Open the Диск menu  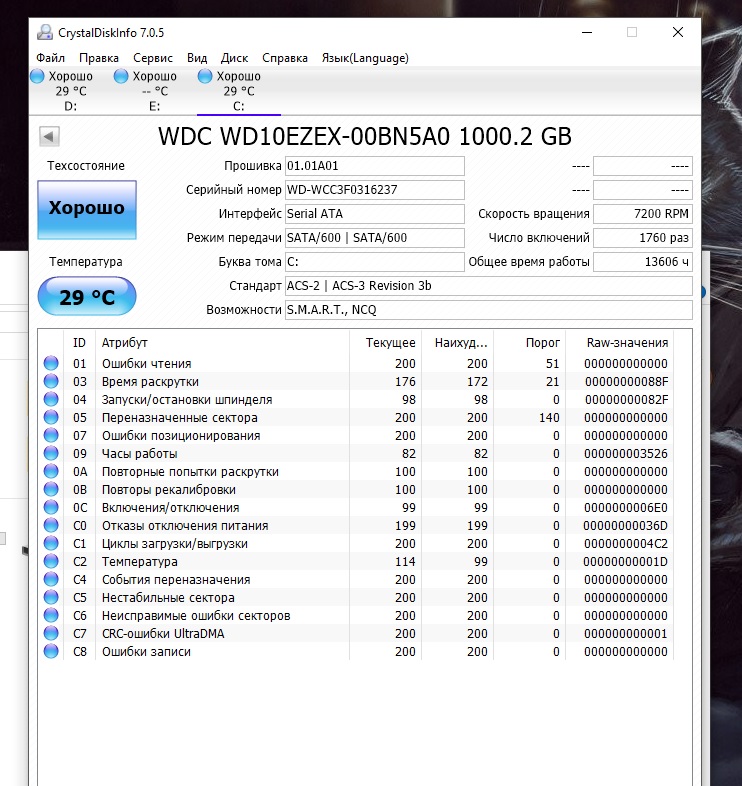tap(235, 58)
